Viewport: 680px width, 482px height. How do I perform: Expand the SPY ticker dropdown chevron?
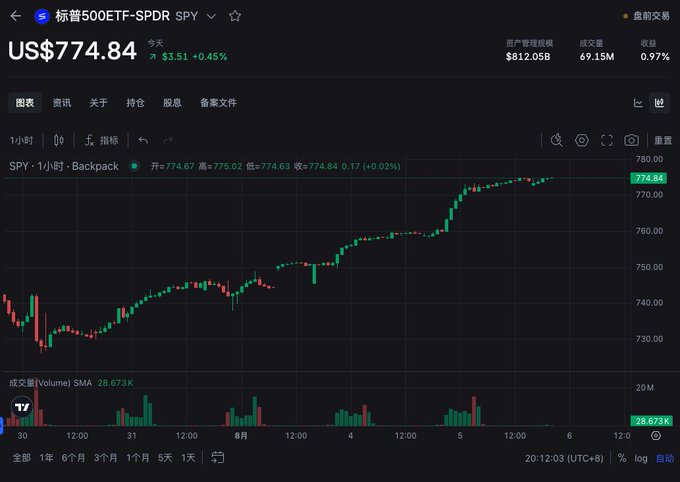(x=211, y=16)
